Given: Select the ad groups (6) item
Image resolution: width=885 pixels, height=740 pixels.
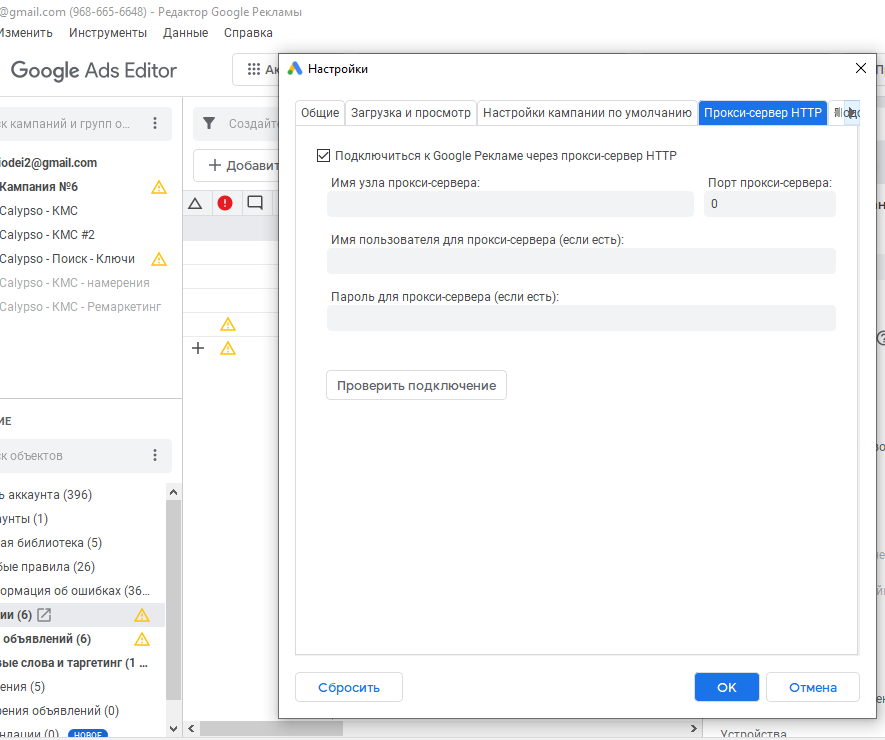Looking at the screenshot, I should click(x=46, y=639).
